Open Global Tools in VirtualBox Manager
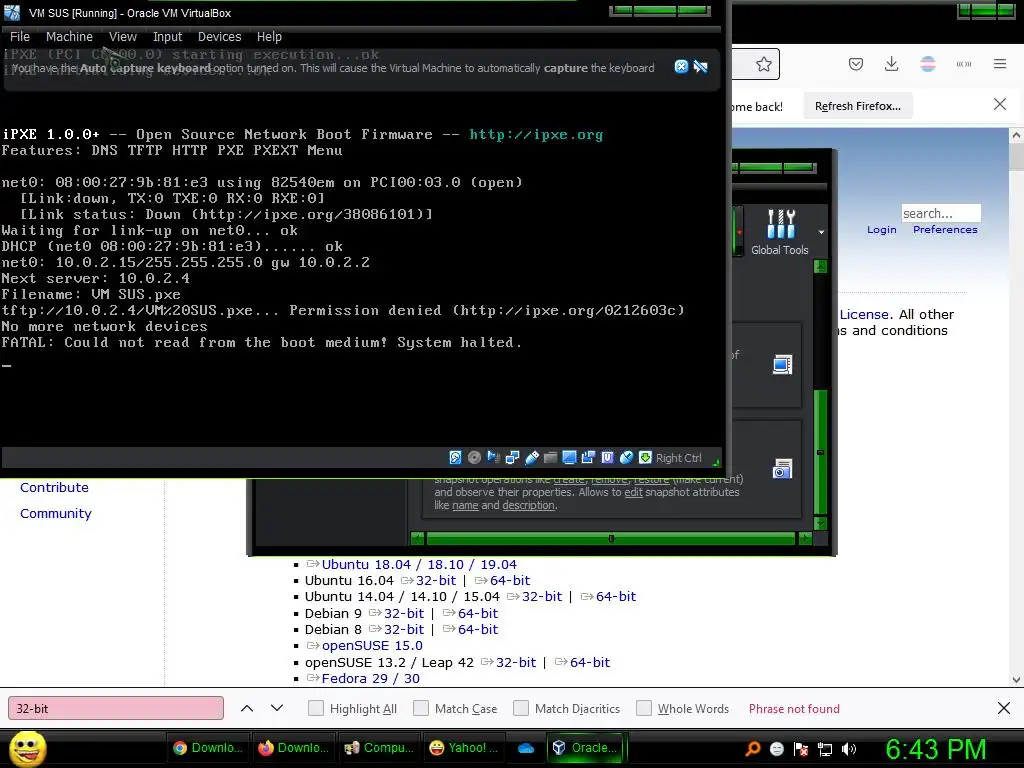1024x768 pixels. pyautogui.click(x=780, y=232)
